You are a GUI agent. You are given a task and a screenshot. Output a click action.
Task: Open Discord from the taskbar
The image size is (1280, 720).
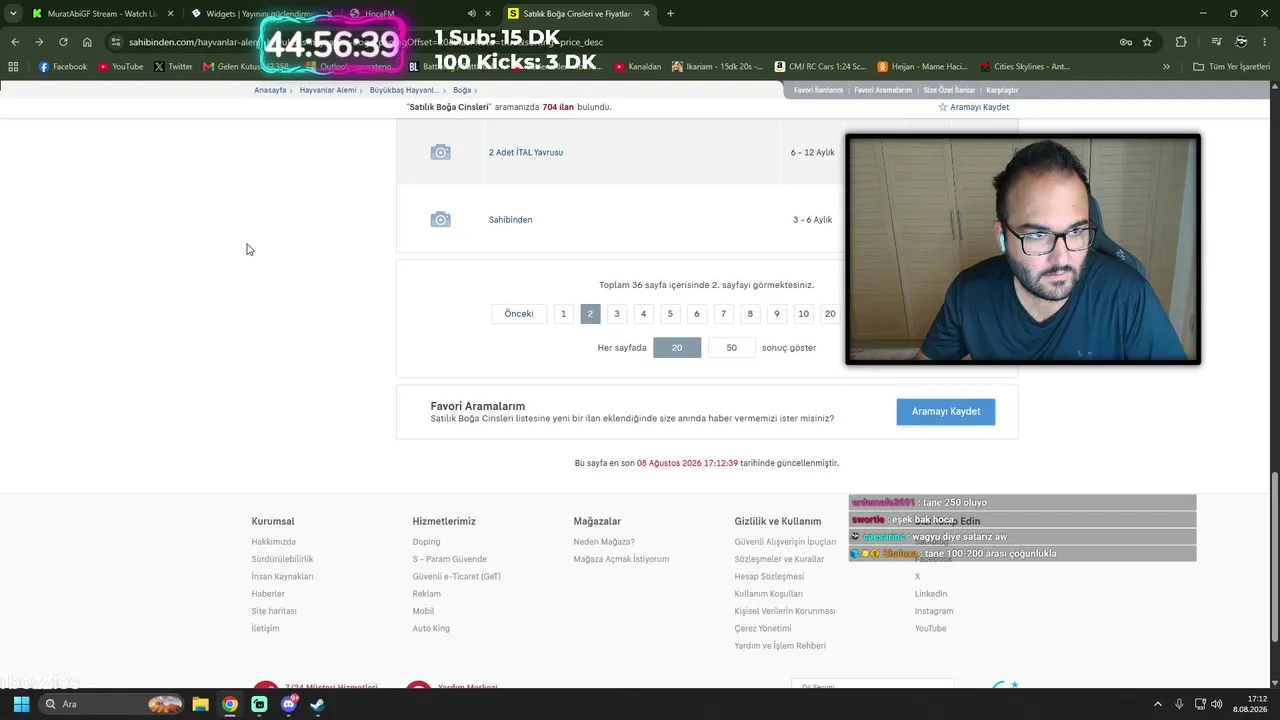tap(289, 704)
